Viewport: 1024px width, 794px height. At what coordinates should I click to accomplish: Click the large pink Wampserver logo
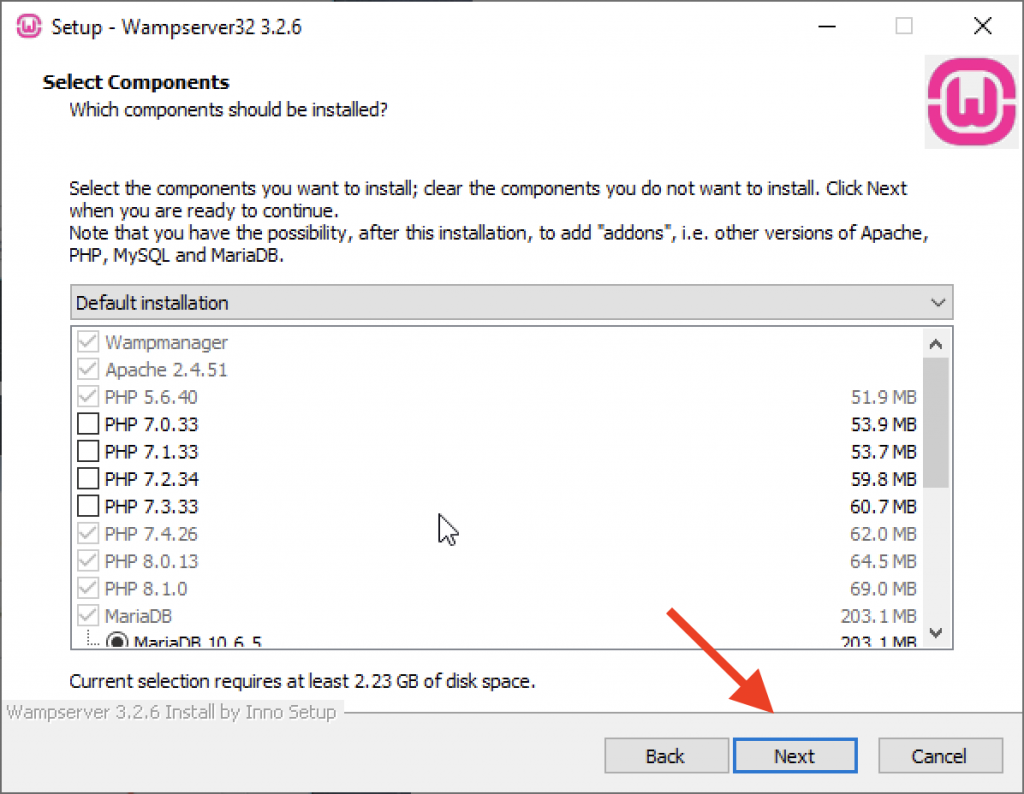[971, 102]
